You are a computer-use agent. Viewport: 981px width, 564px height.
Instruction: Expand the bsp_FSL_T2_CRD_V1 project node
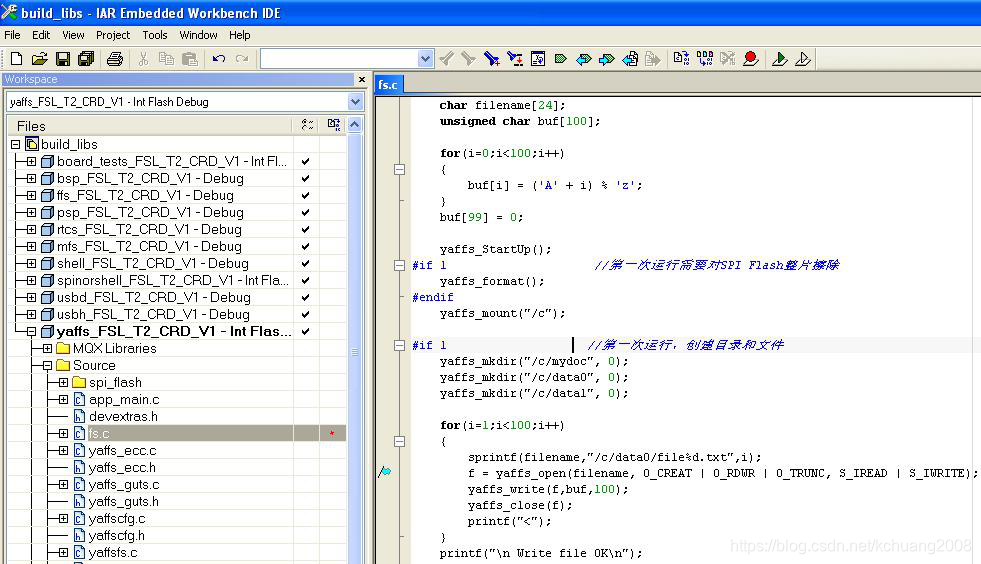[31, 178]
